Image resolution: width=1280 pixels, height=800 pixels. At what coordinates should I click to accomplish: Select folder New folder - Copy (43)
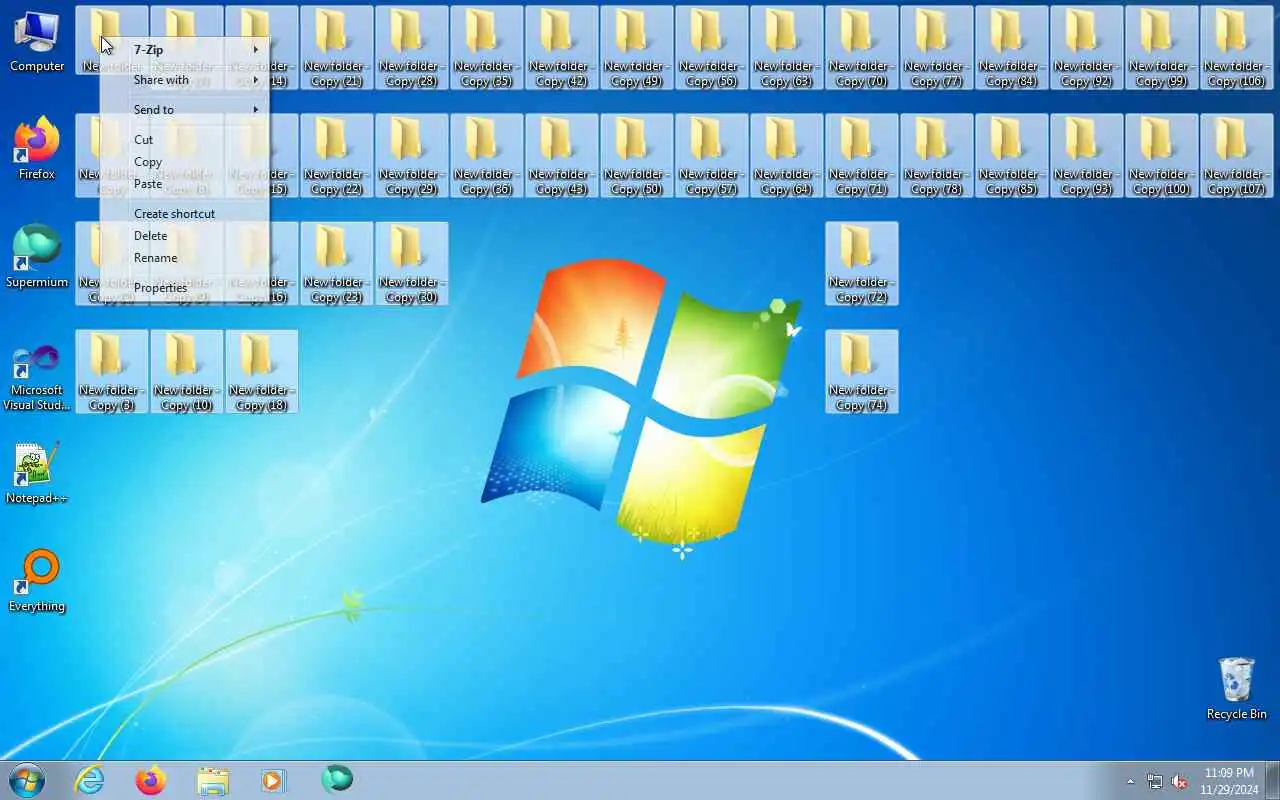[x=562, y=156]
